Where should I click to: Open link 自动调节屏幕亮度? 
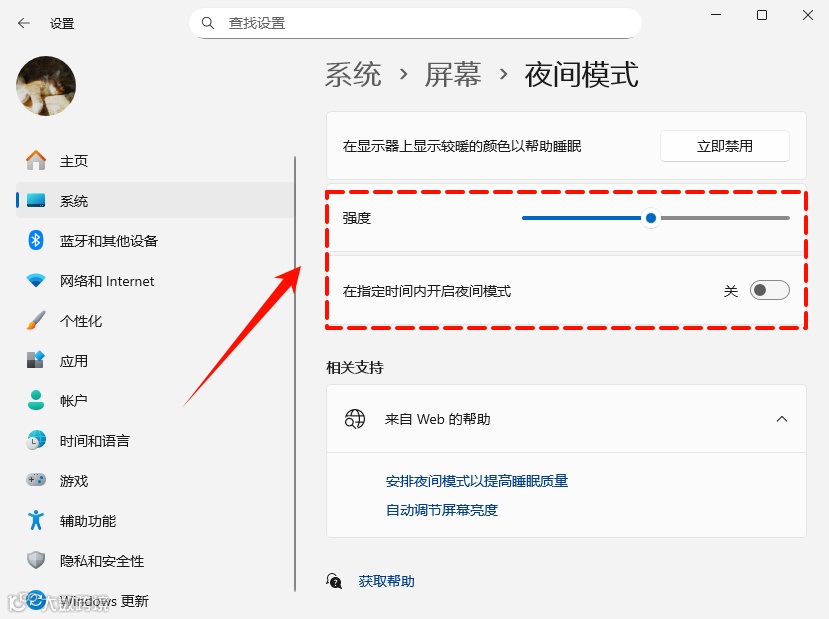(x=441, y=510)
